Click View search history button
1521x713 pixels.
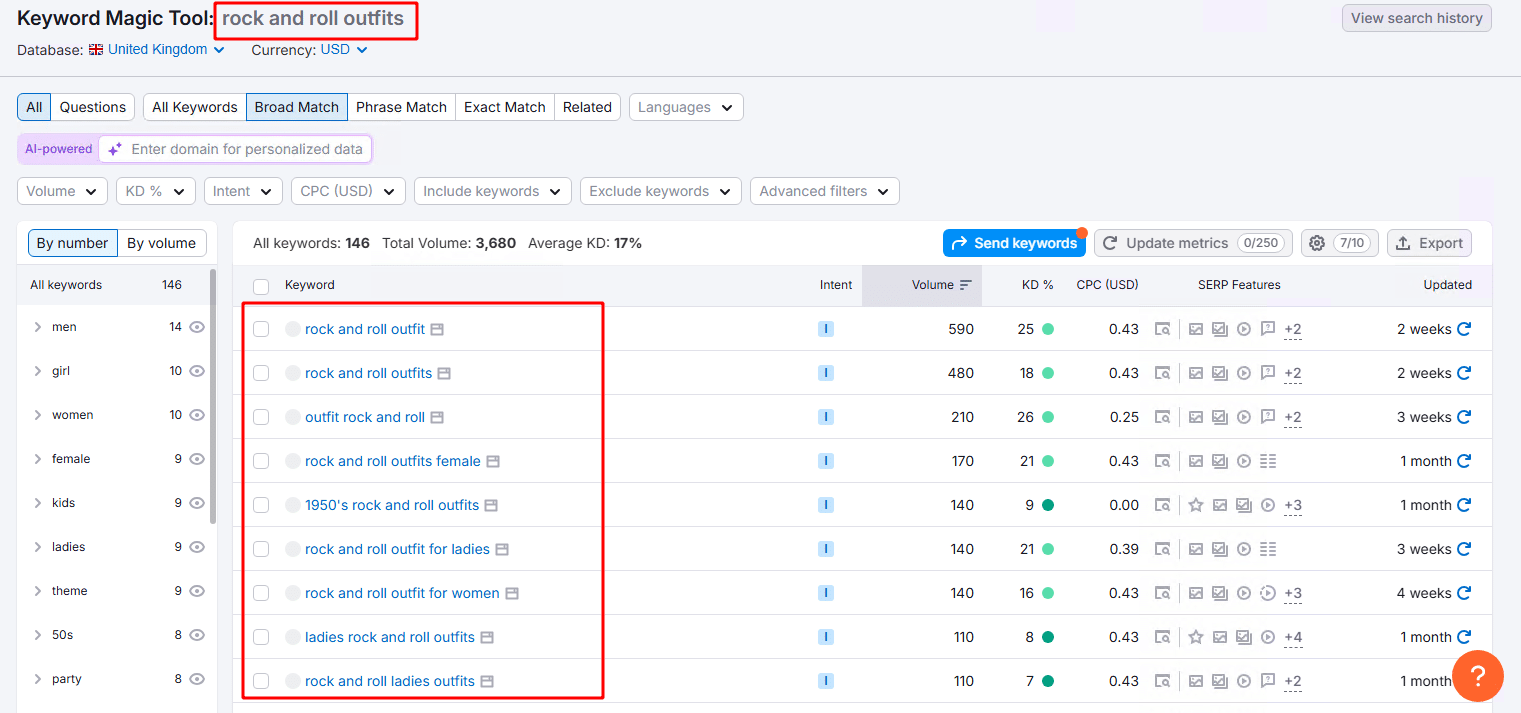click(1416, 18)
